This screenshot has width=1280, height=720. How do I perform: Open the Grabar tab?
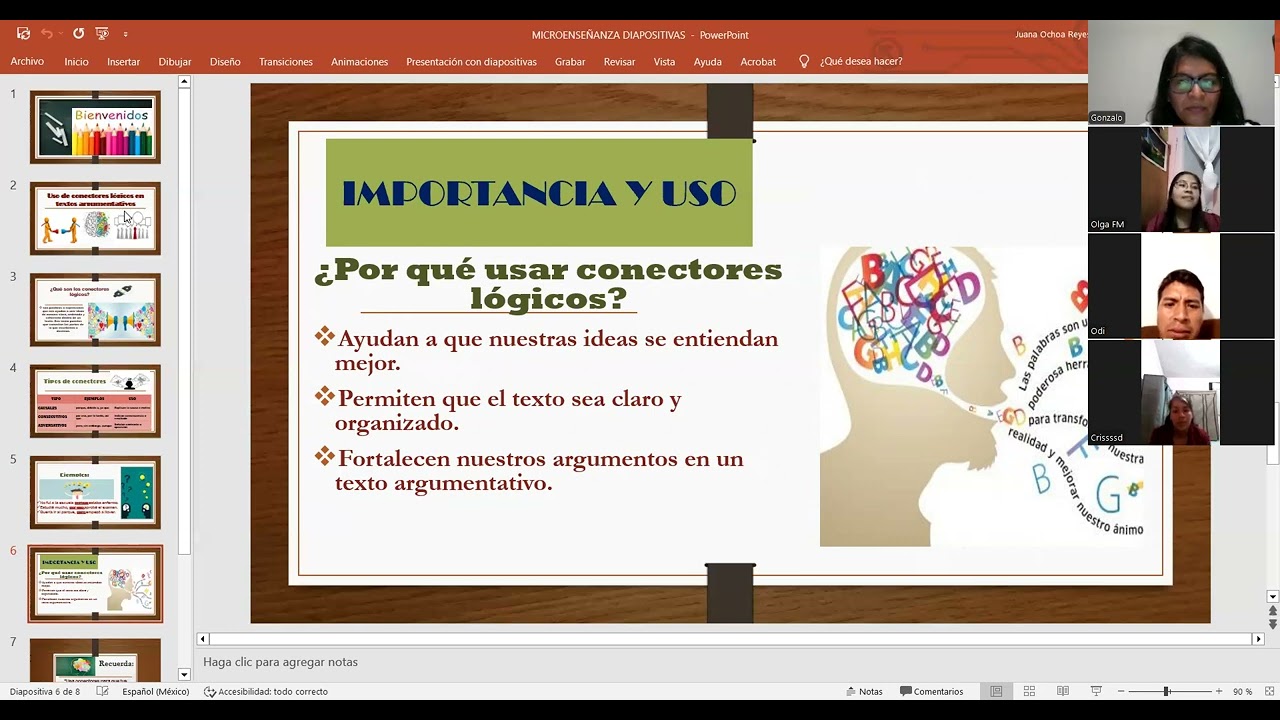(x=570, y=61)
